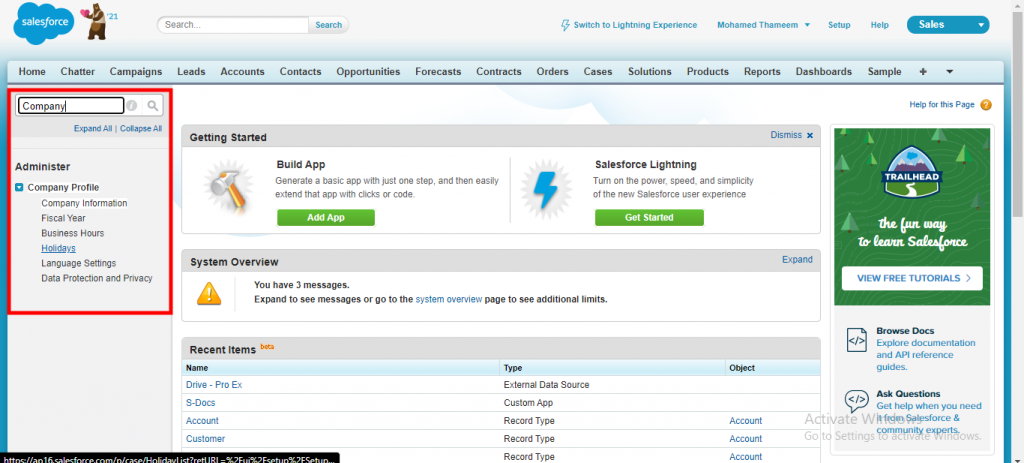Open the Chatter tab
This screenshot has width=1024, height=463.
pos(78,72)
